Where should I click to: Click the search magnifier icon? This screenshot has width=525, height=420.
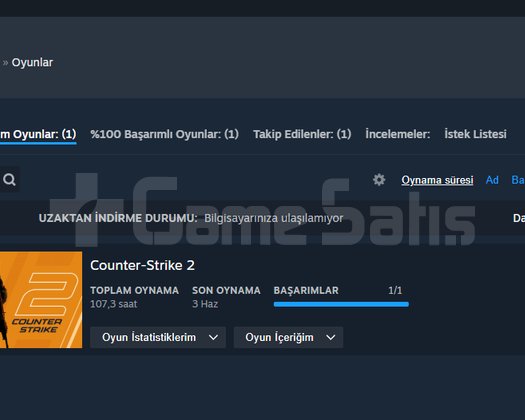pyautogui.click(x=9, y=180)
